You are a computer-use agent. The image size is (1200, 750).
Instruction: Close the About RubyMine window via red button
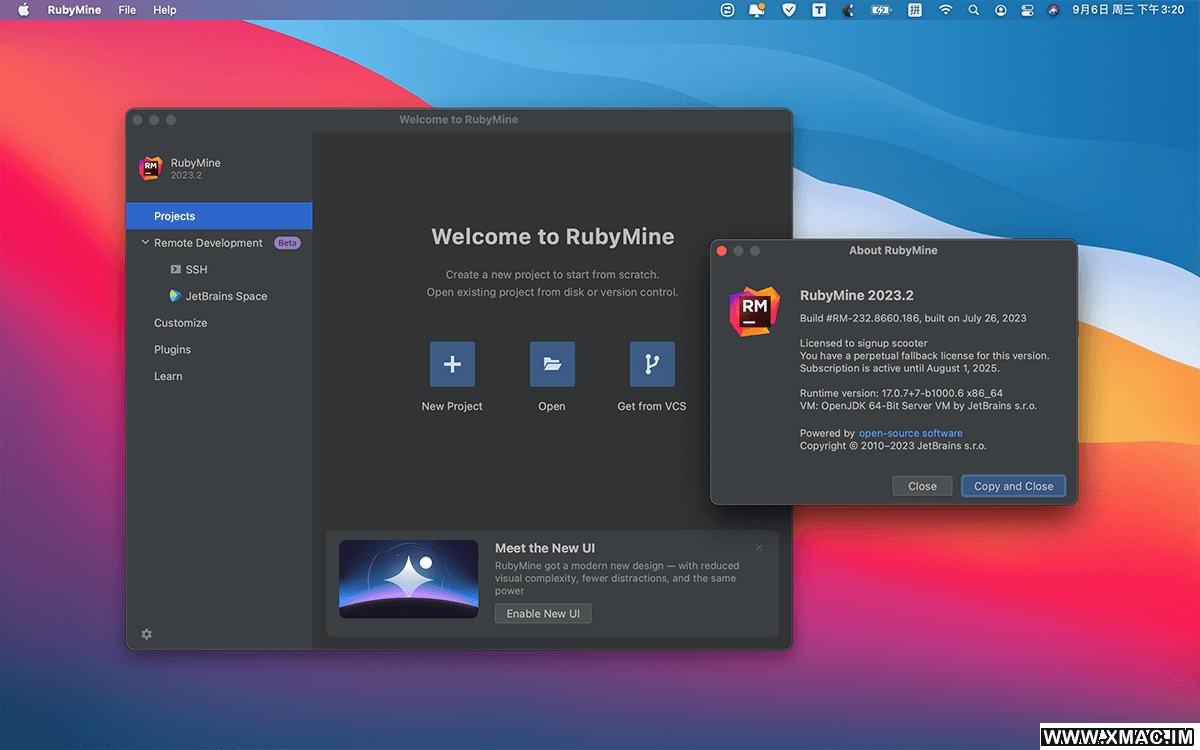point(722,251)
